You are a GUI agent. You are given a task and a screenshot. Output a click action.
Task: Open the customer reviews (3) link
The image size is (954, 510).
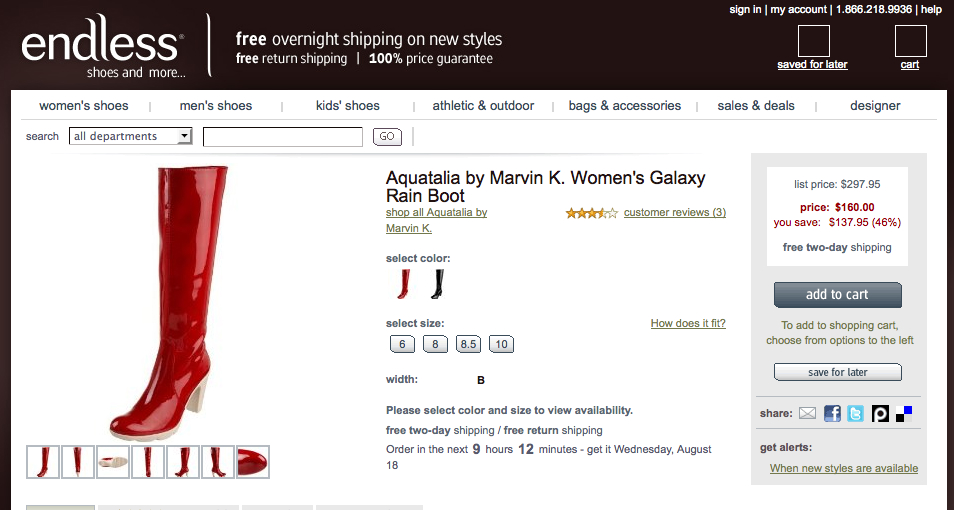tap(675, 213)
